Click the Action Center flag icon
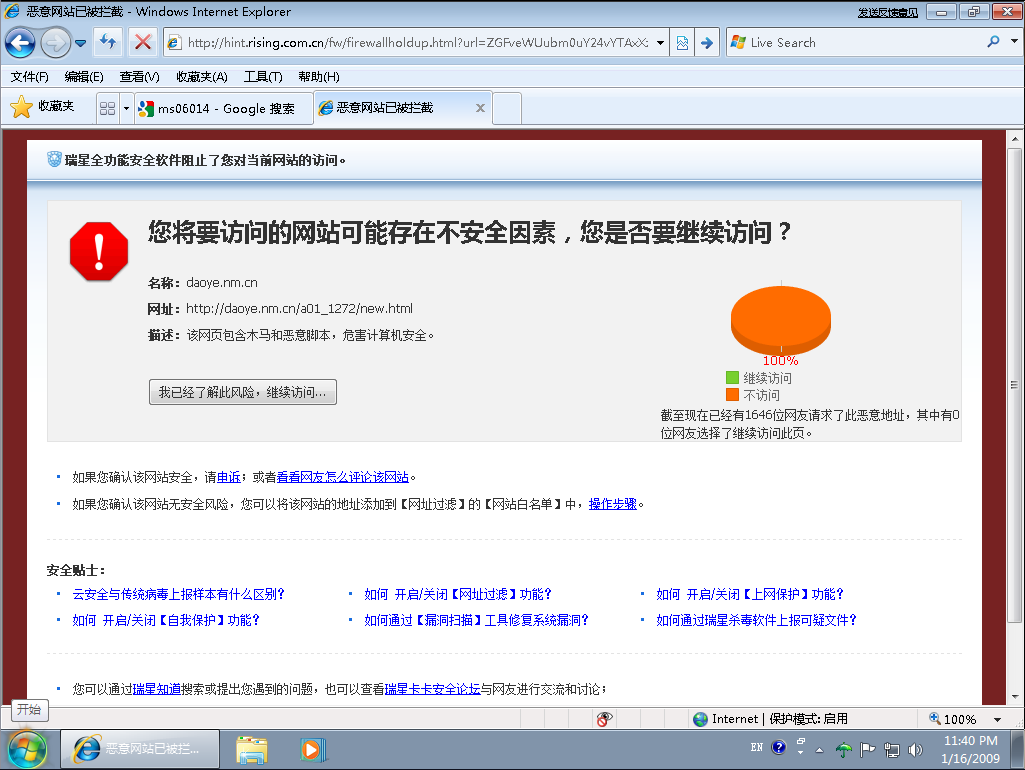This screenshot has width=1025, height=770. pyautogui.click(x=867, y=750)
